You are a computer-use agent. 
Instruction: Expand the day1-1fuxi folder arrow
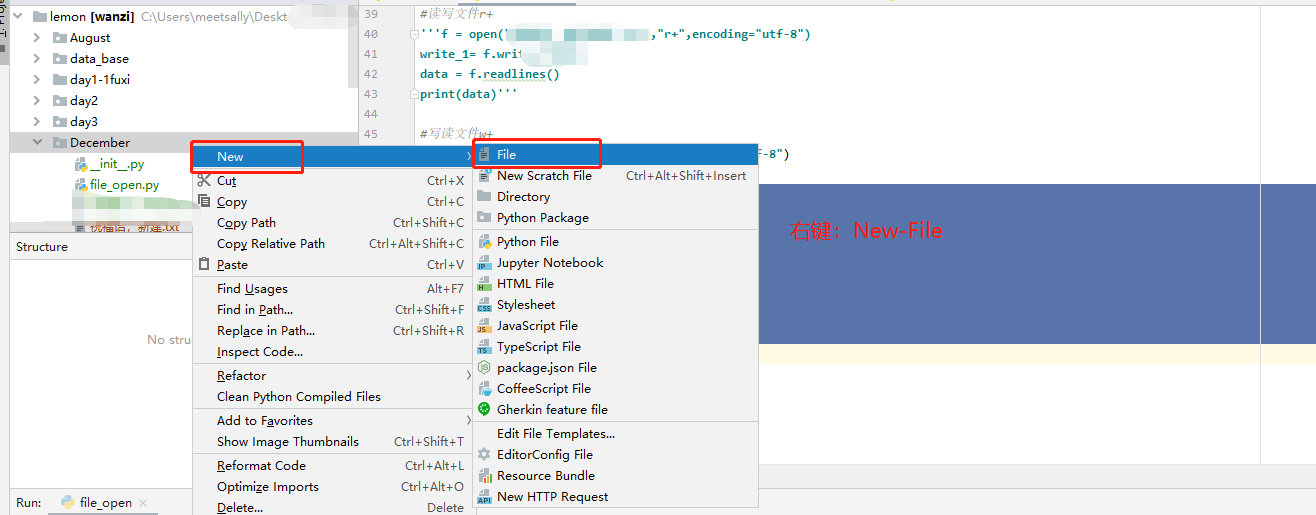click(x=37, y=80)
